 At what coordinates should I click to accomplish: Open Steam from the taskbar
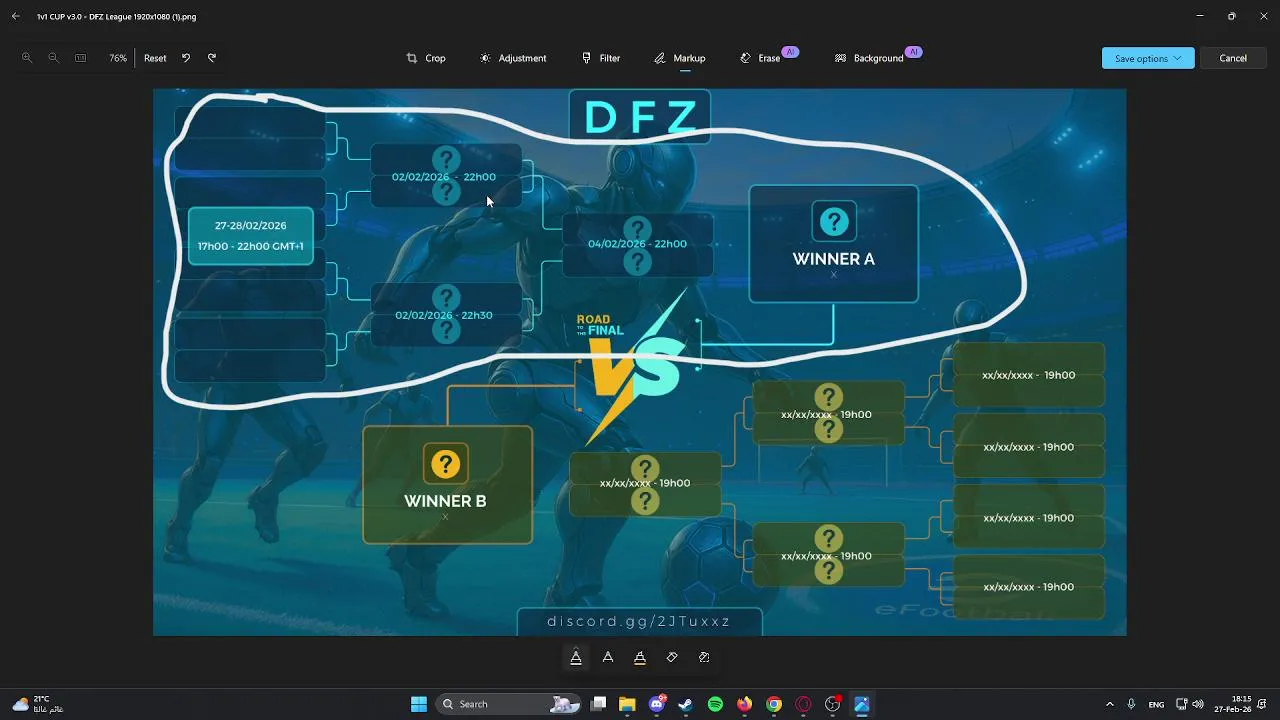686,704
